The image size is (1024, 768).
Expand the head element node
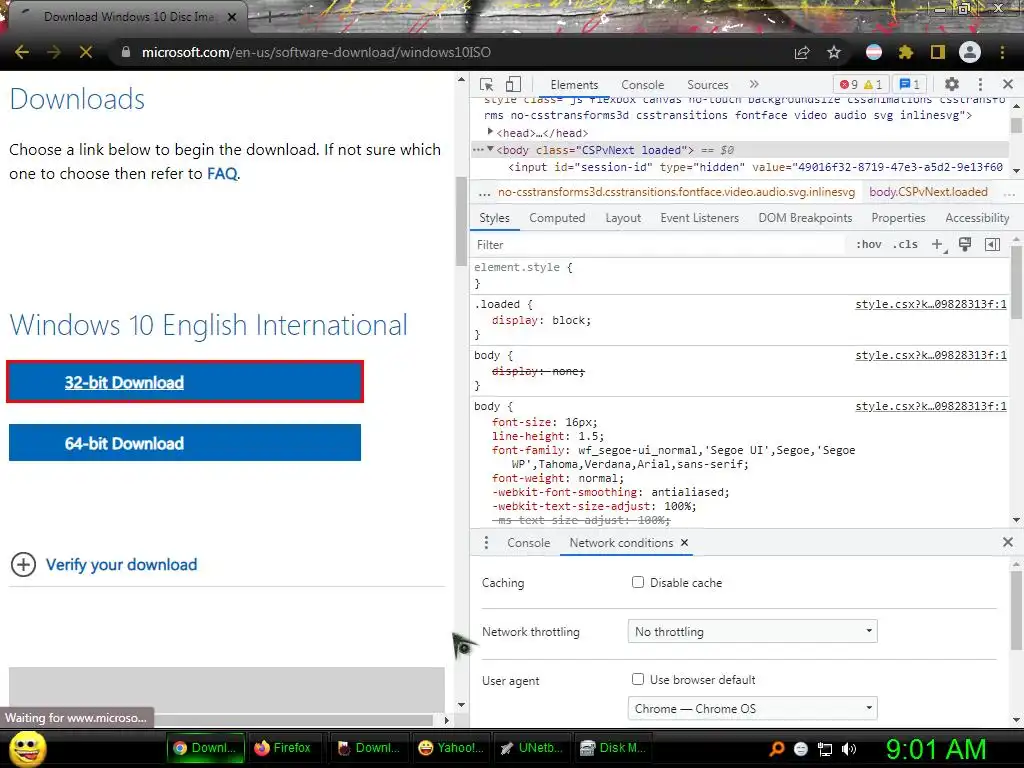click(x=490, y=133)
